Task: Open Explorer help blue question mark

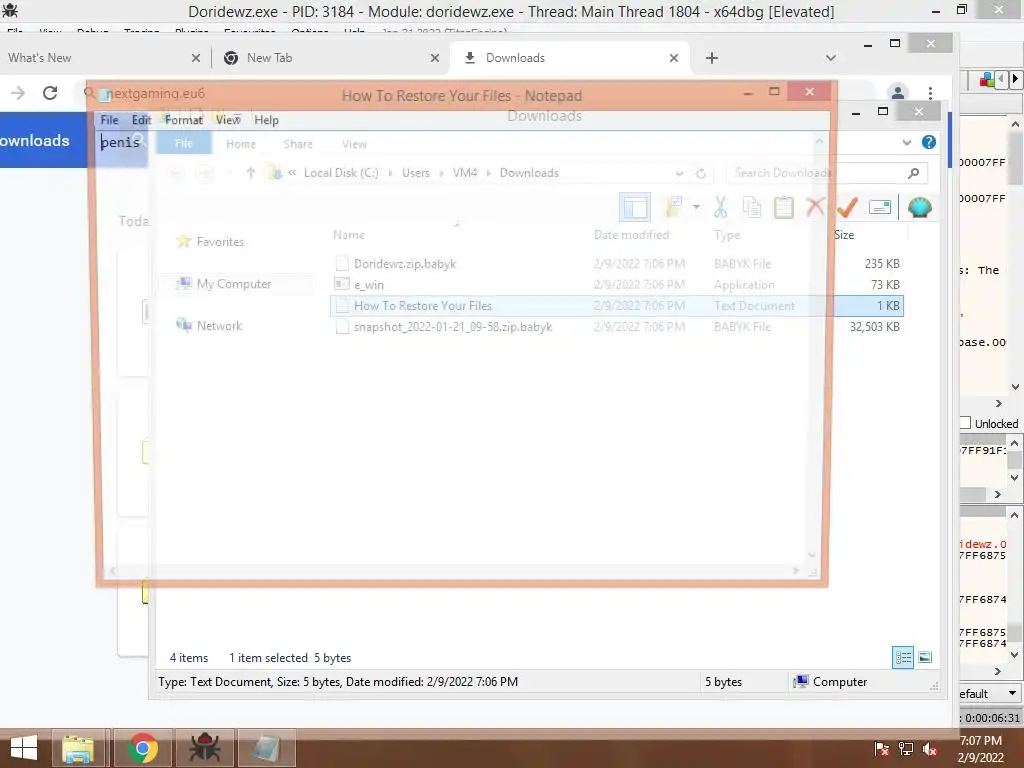Action: coord(929,142)
